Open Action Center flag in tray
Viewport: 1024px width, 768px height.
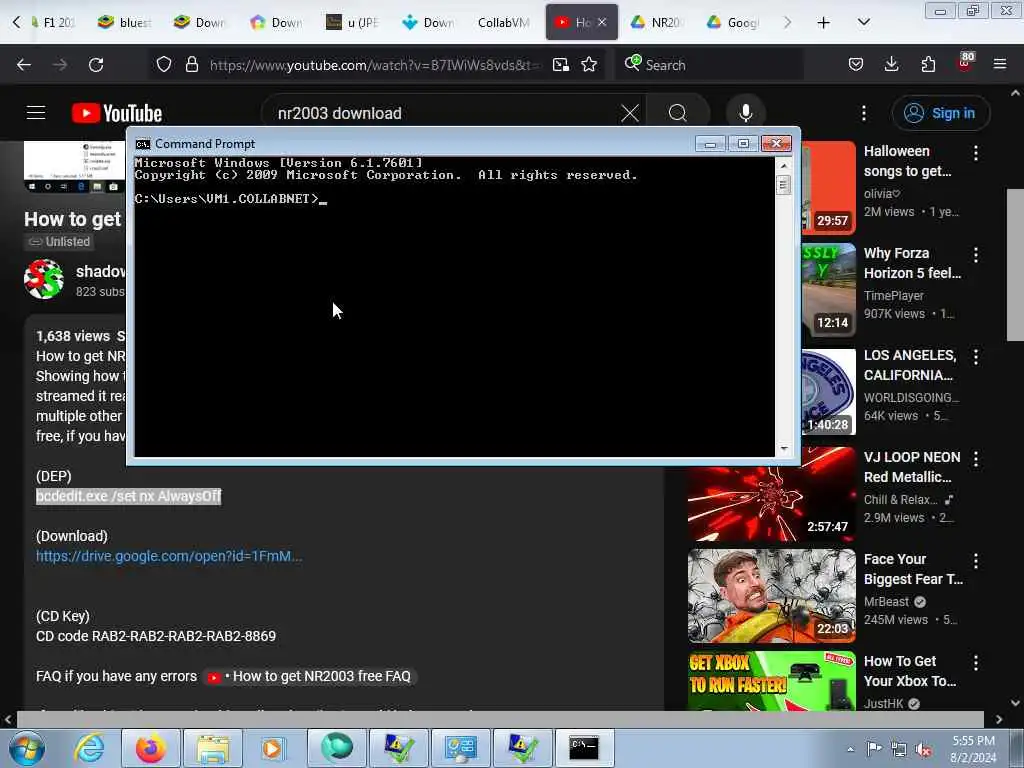[x=874, y=749]
